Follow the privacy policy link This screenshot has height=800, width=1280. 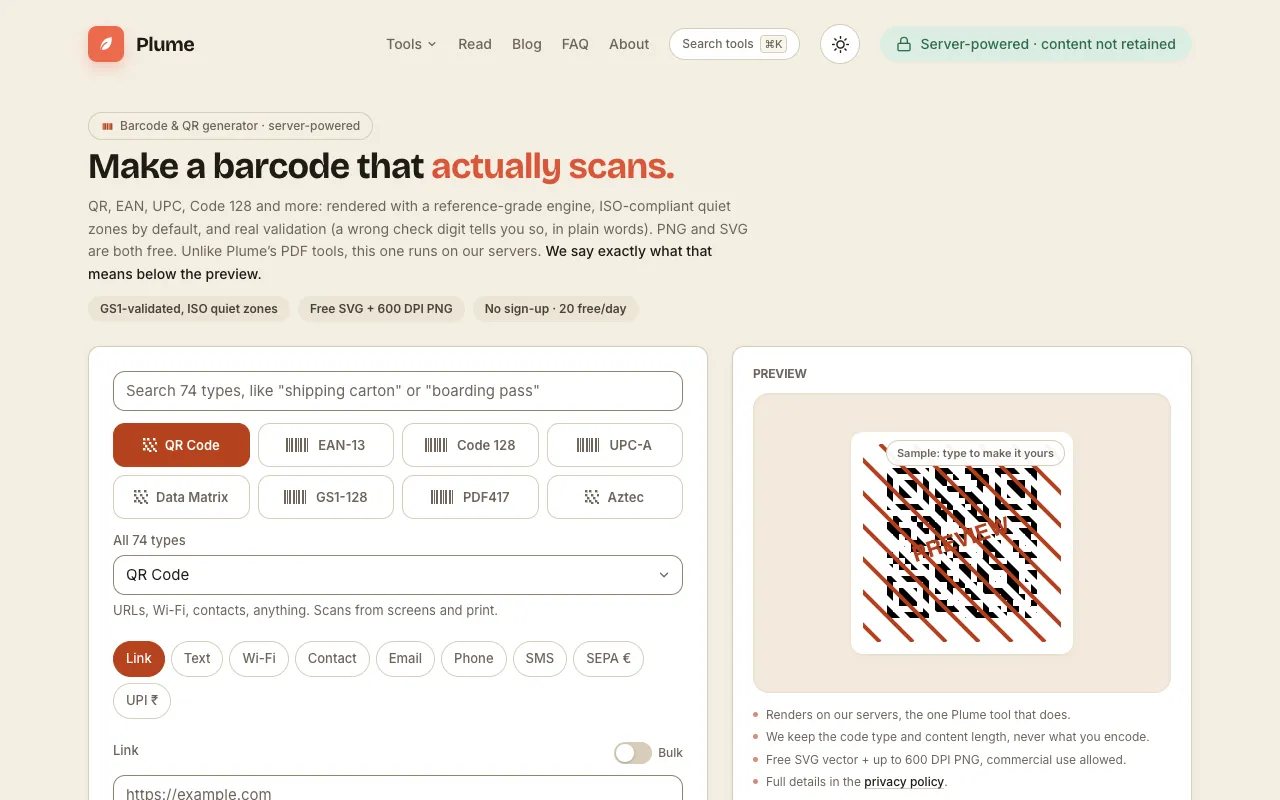904,782
